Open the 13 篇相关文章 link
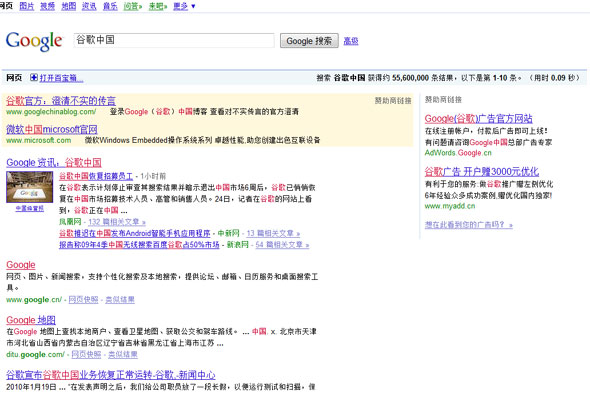Image resolution: width=590 pixels, height=393 pixels. coord(273,233)
